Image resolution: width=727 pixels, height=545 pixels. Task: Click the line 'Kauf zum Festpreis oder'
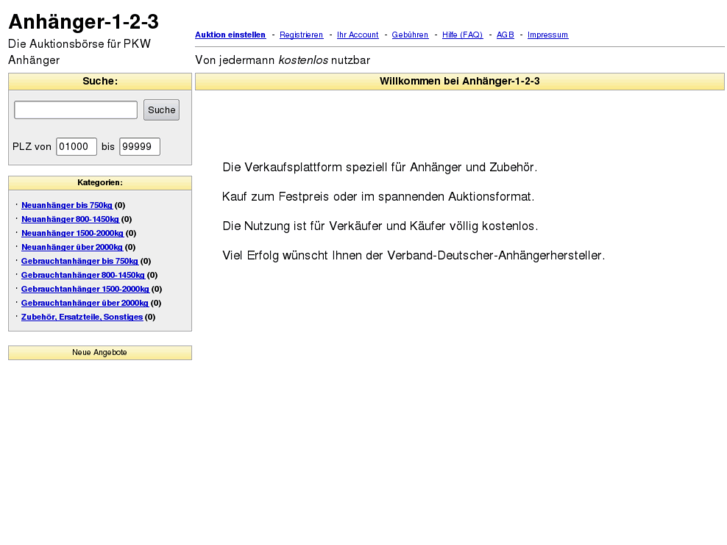coord(378,197)
